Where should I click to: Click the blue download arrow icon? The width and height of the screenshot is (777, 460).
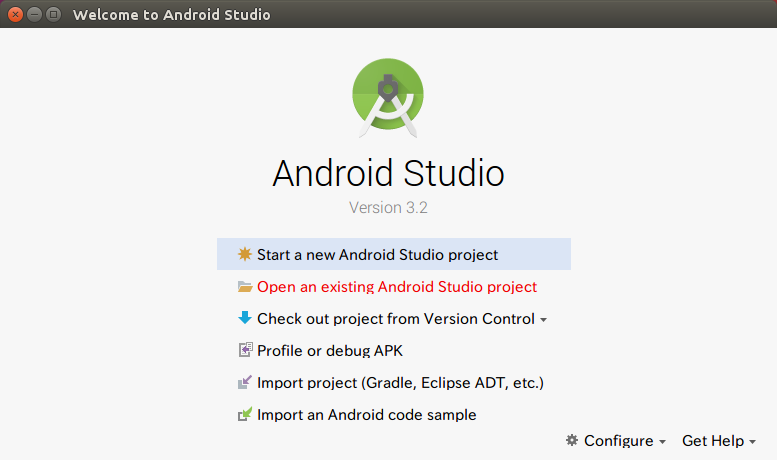[x=245, y=318]
